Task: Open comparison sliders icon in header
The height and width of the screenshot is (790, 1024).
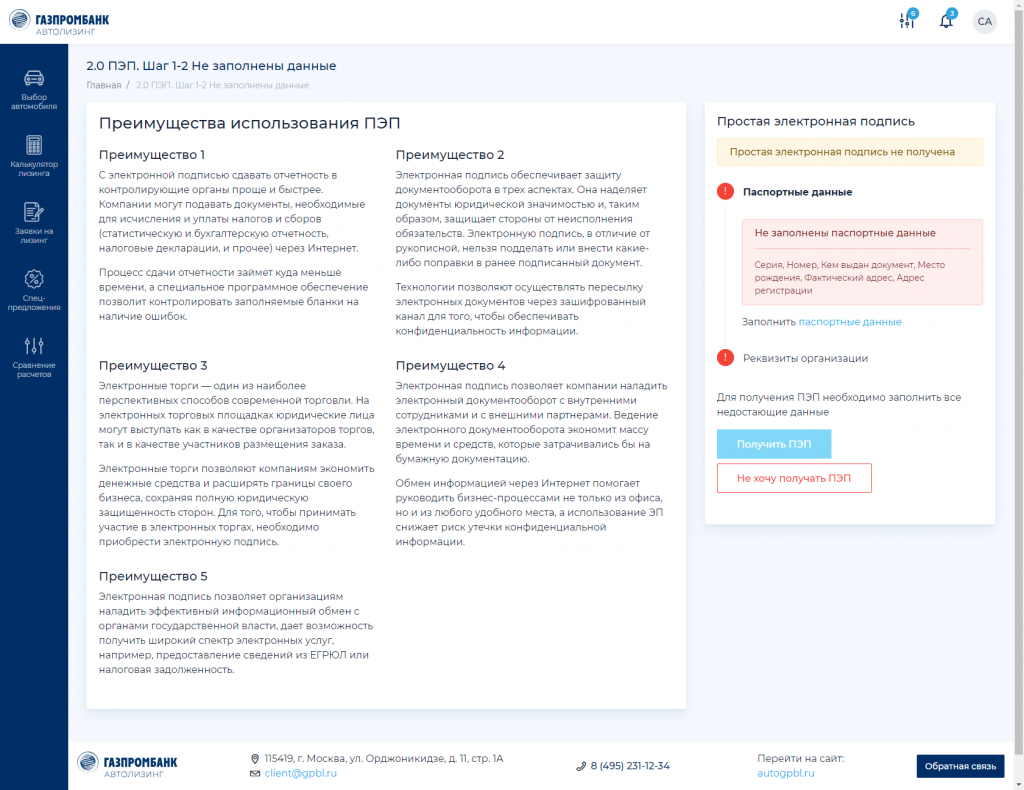Action: pyautogui.click(x=907, y=21)
